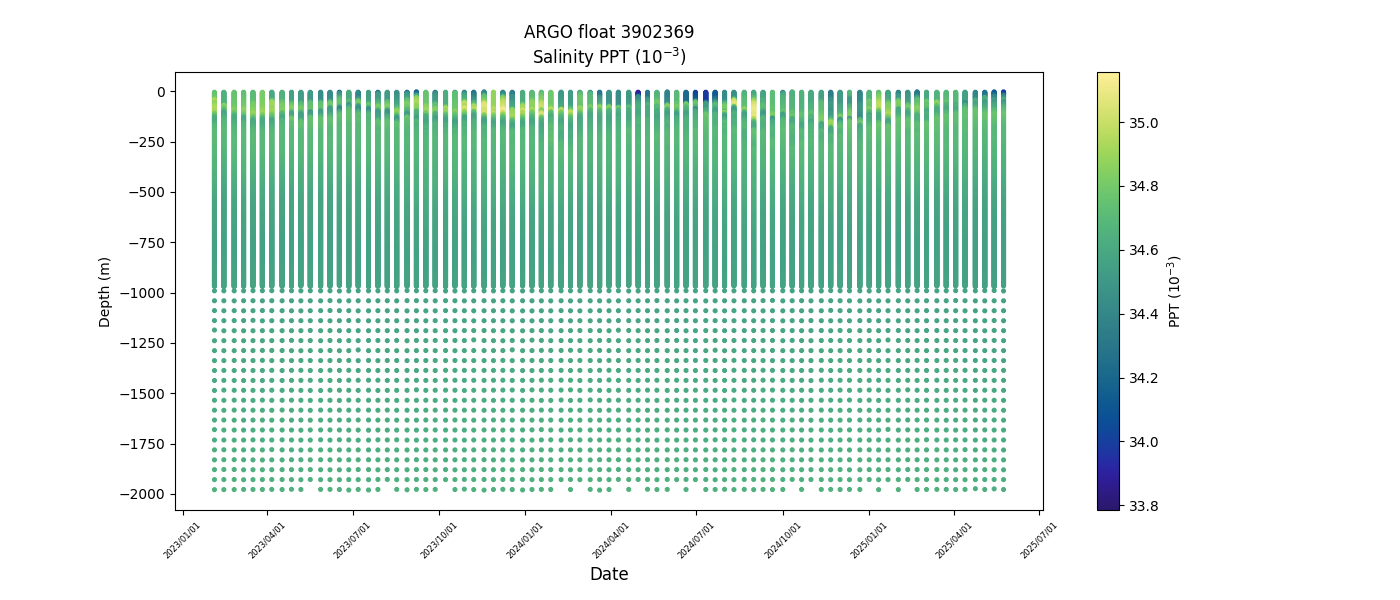Click the −1750 depth tick label
The height and width of the screenshot is (600, 1400).
[143, 444]
